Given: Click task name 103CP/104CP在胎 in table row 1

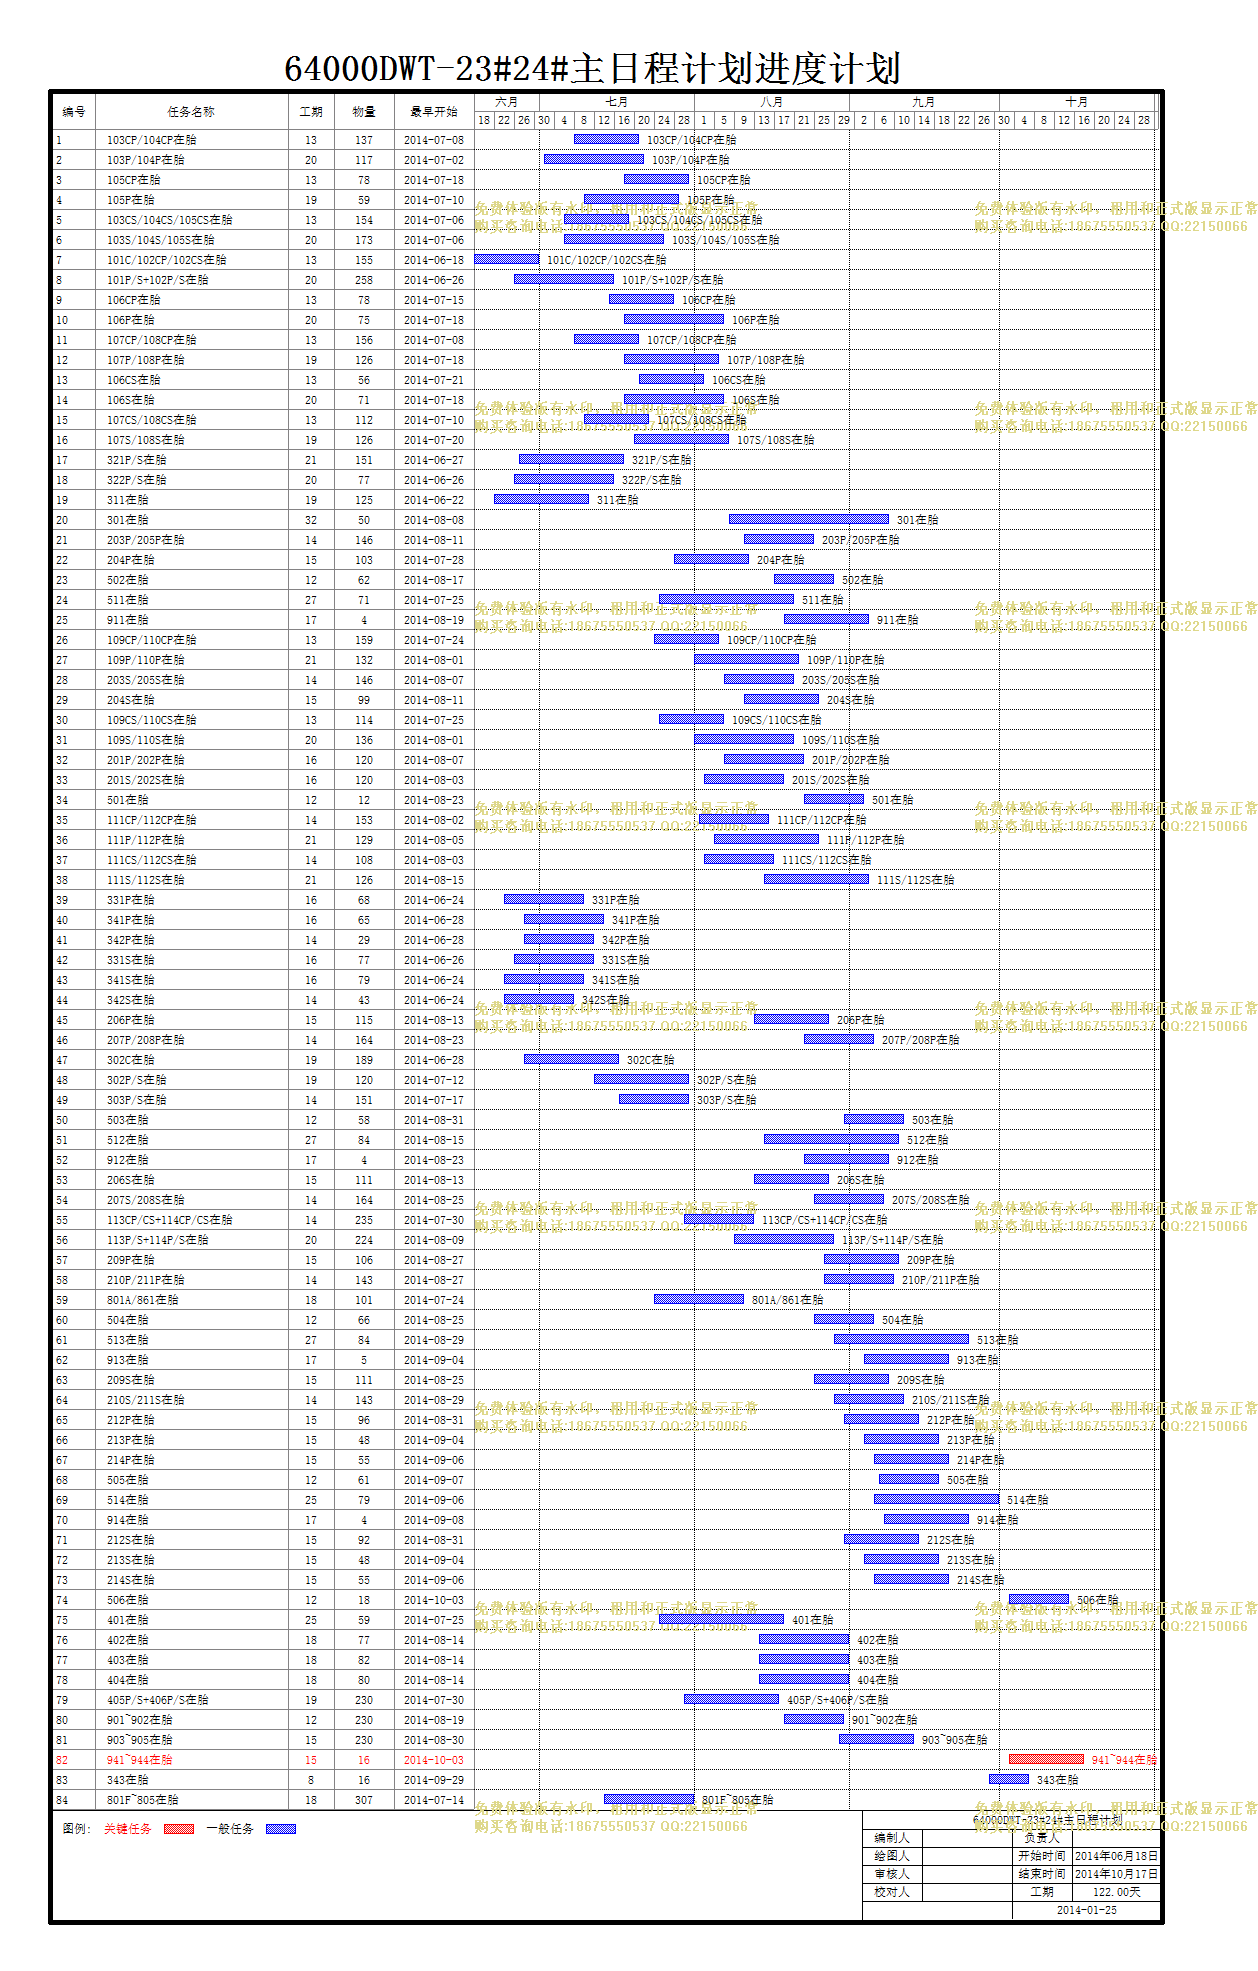Looking at the screenshot, I should 152,140.
